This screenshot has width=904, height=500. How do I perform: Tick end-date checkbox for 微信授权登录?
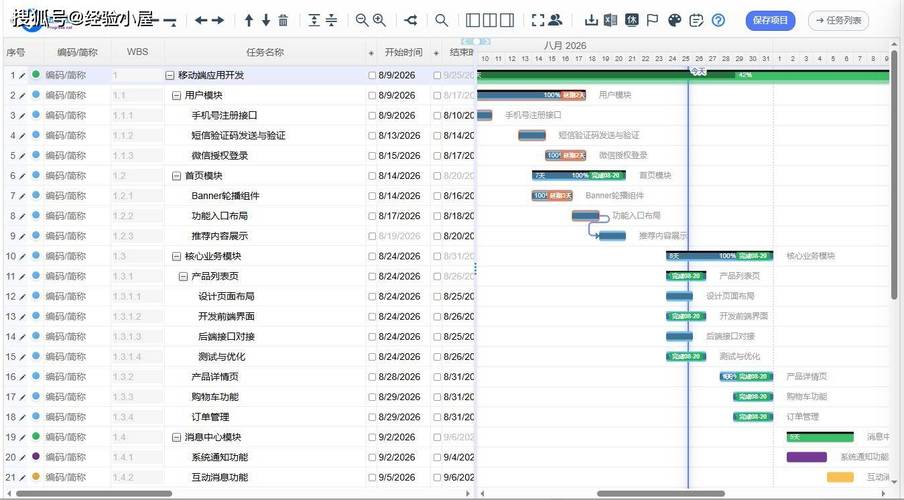[x=437, y=156]
